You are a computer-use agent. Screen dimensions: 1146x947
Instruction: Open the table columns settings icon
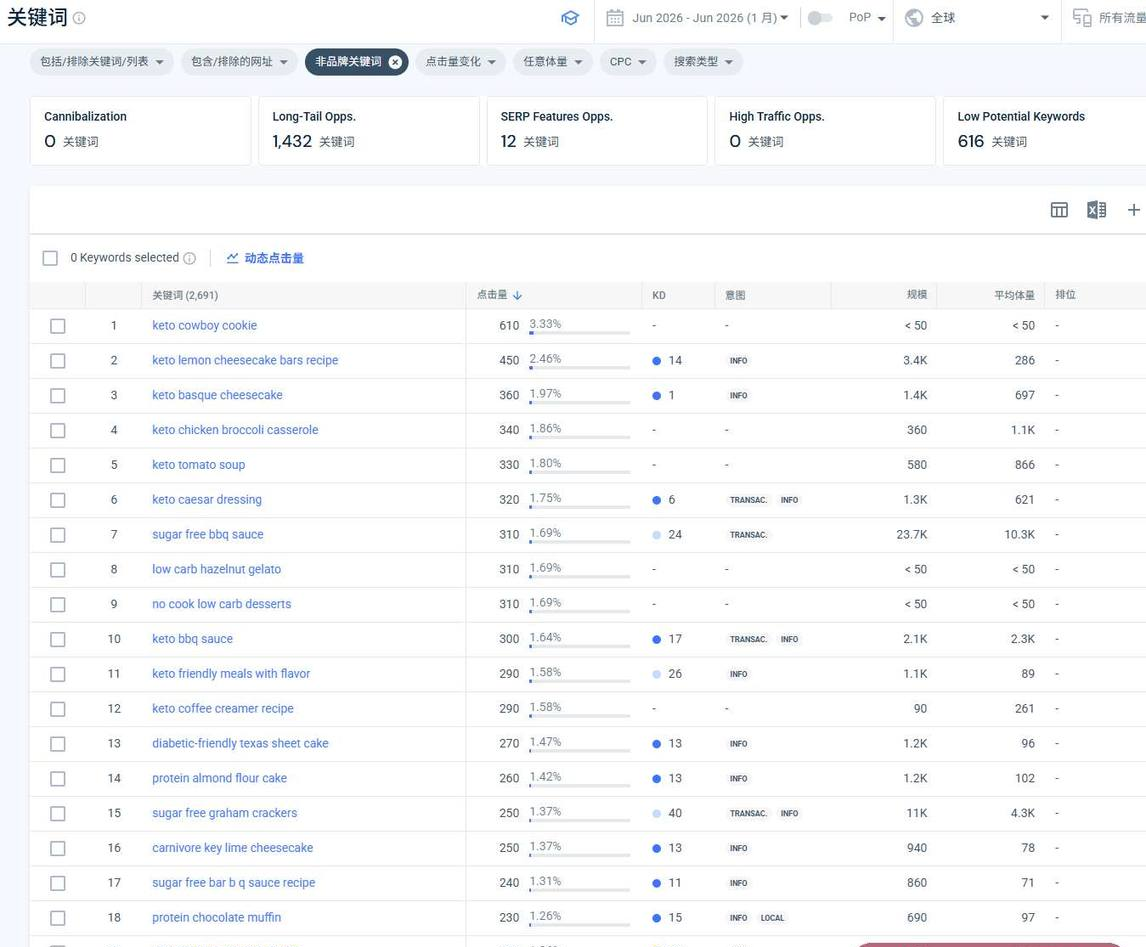click(1059, 210)
